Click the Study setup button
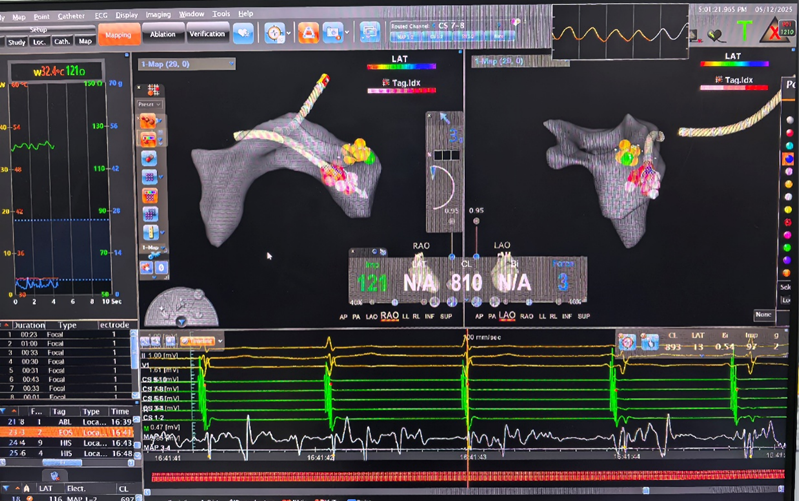The height and width of the screenshot is (501, 800). [x=17, y=42]
